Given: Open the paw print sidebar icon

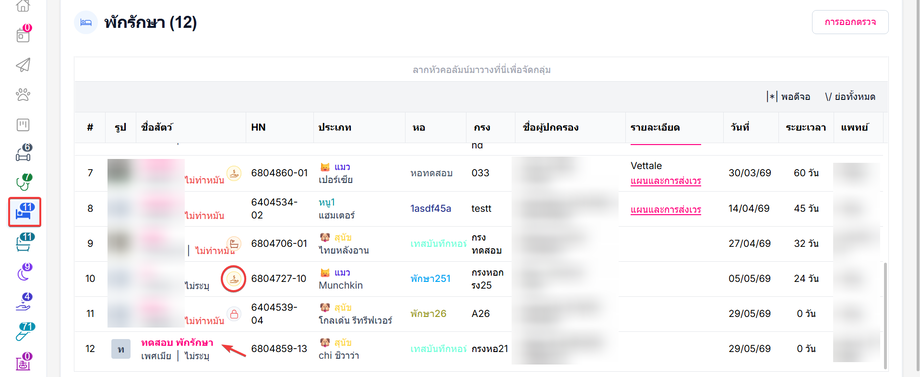Looking at the screenshot, I should coord(23,94).
